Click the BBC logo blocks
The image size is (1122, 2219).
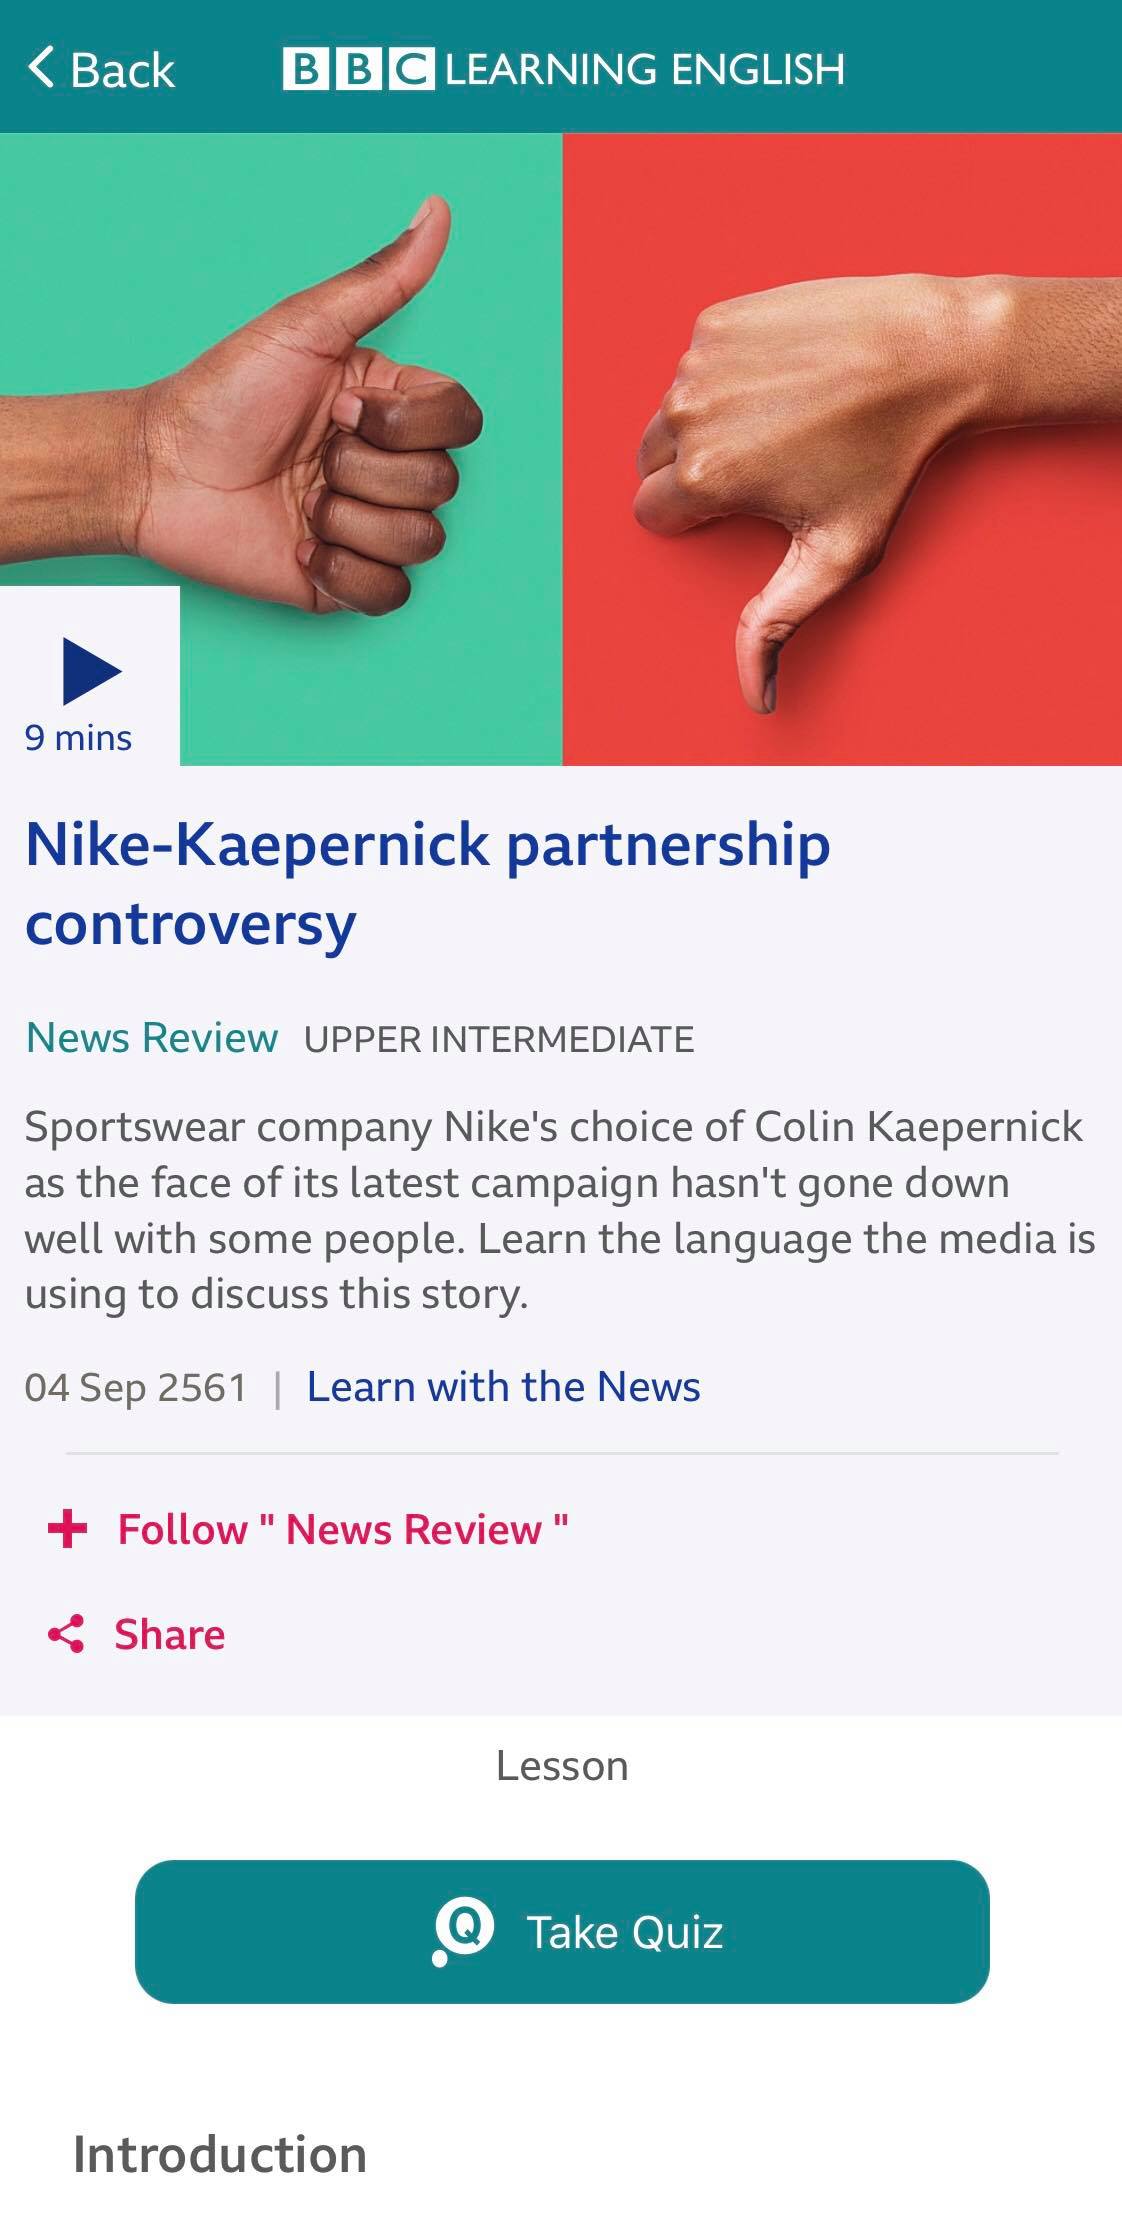pyautogui.click(x=359, y=69)
